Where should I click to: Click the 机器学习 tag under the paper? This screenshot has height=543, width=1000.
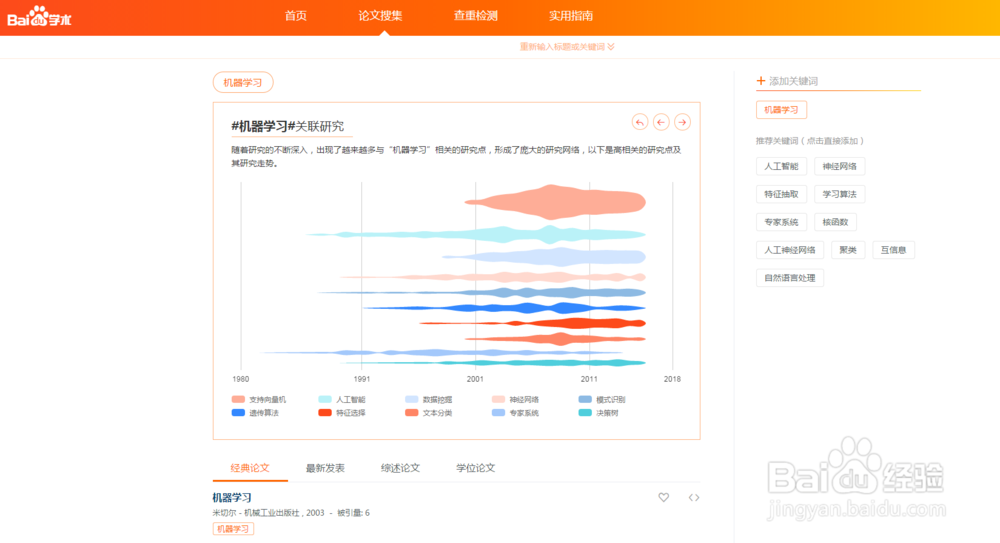click(x=233, y=529)
